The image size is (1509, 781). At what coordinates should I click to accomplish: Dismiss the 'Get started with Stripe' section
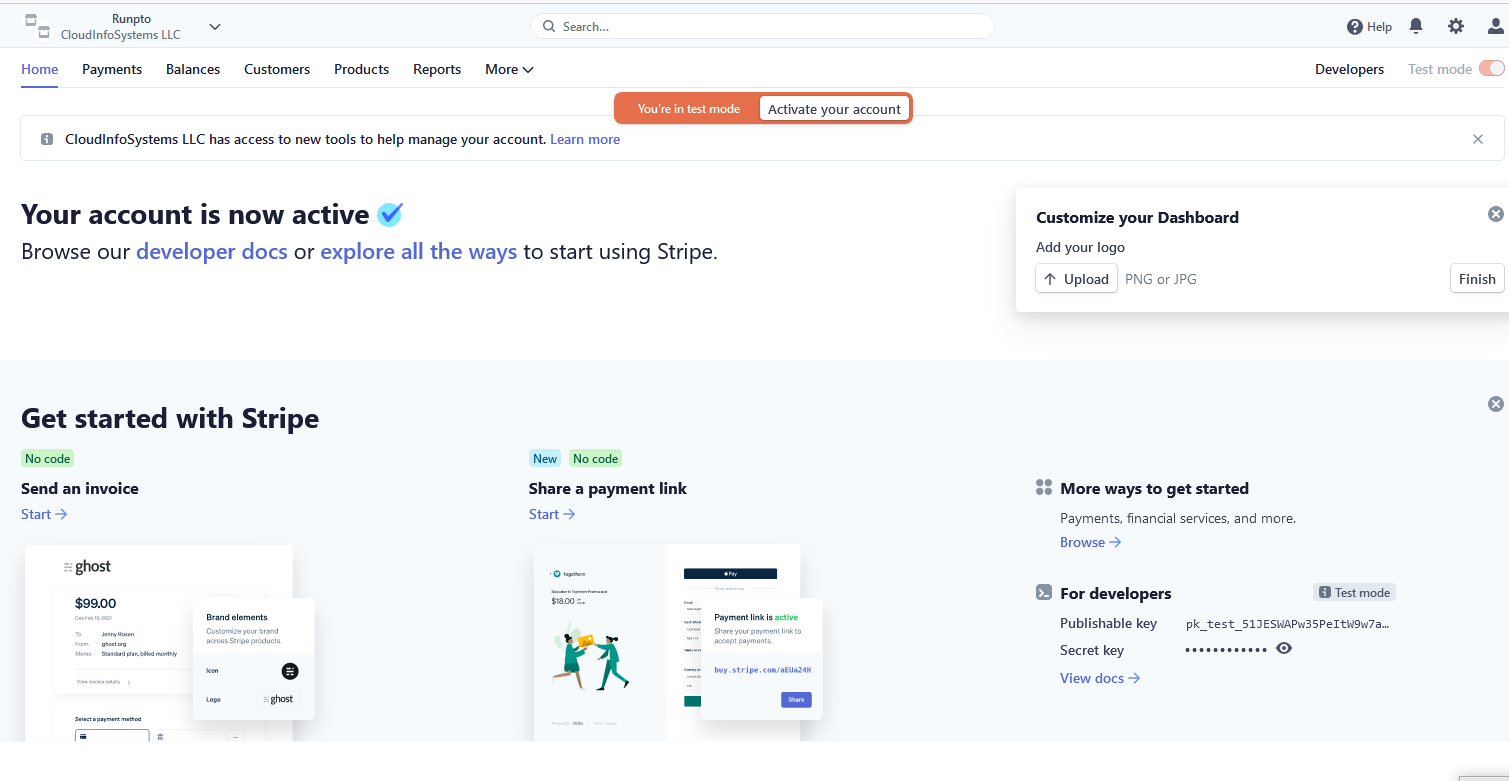[x=1495, y=403]
